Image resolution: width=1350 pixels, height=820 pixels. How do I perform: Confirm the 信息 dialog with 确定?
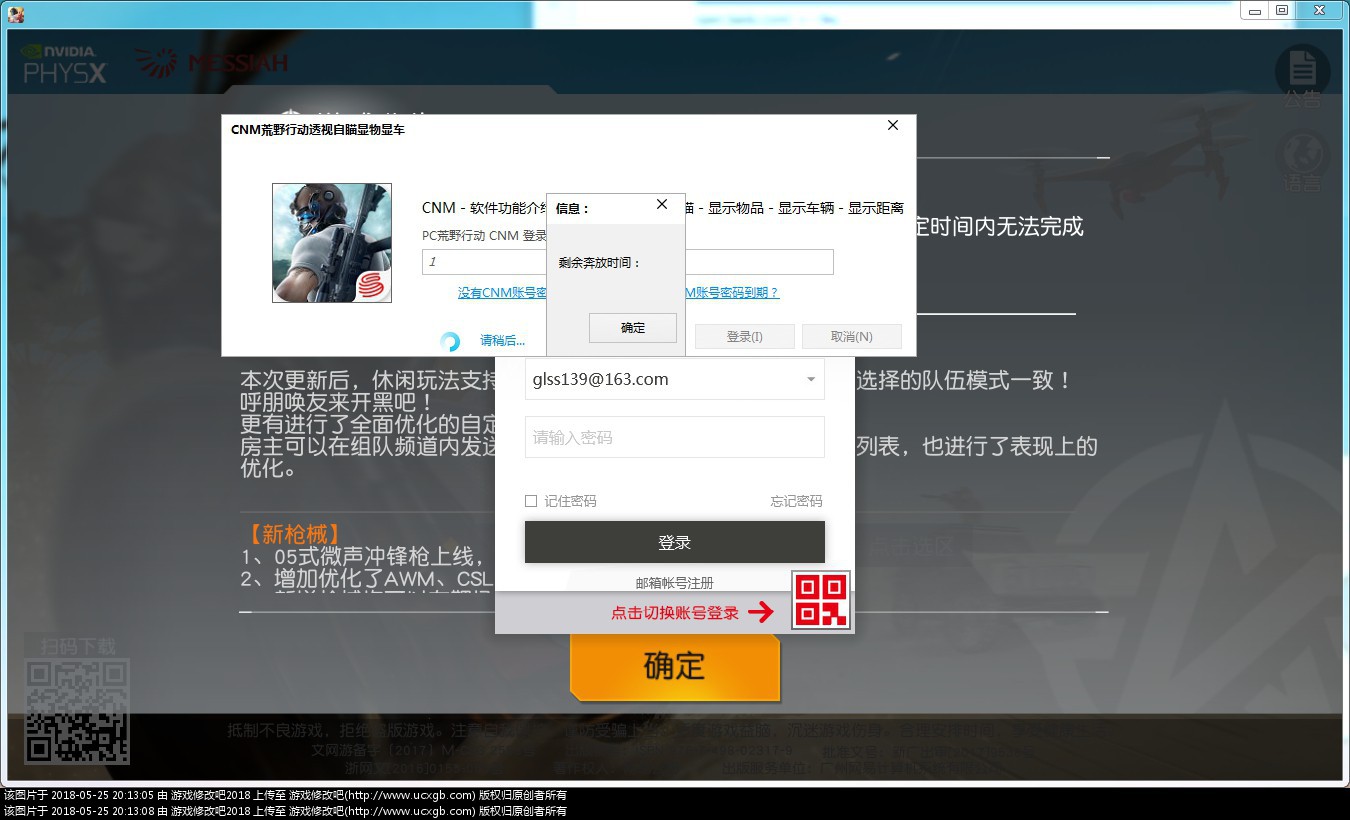click(633, 328)
